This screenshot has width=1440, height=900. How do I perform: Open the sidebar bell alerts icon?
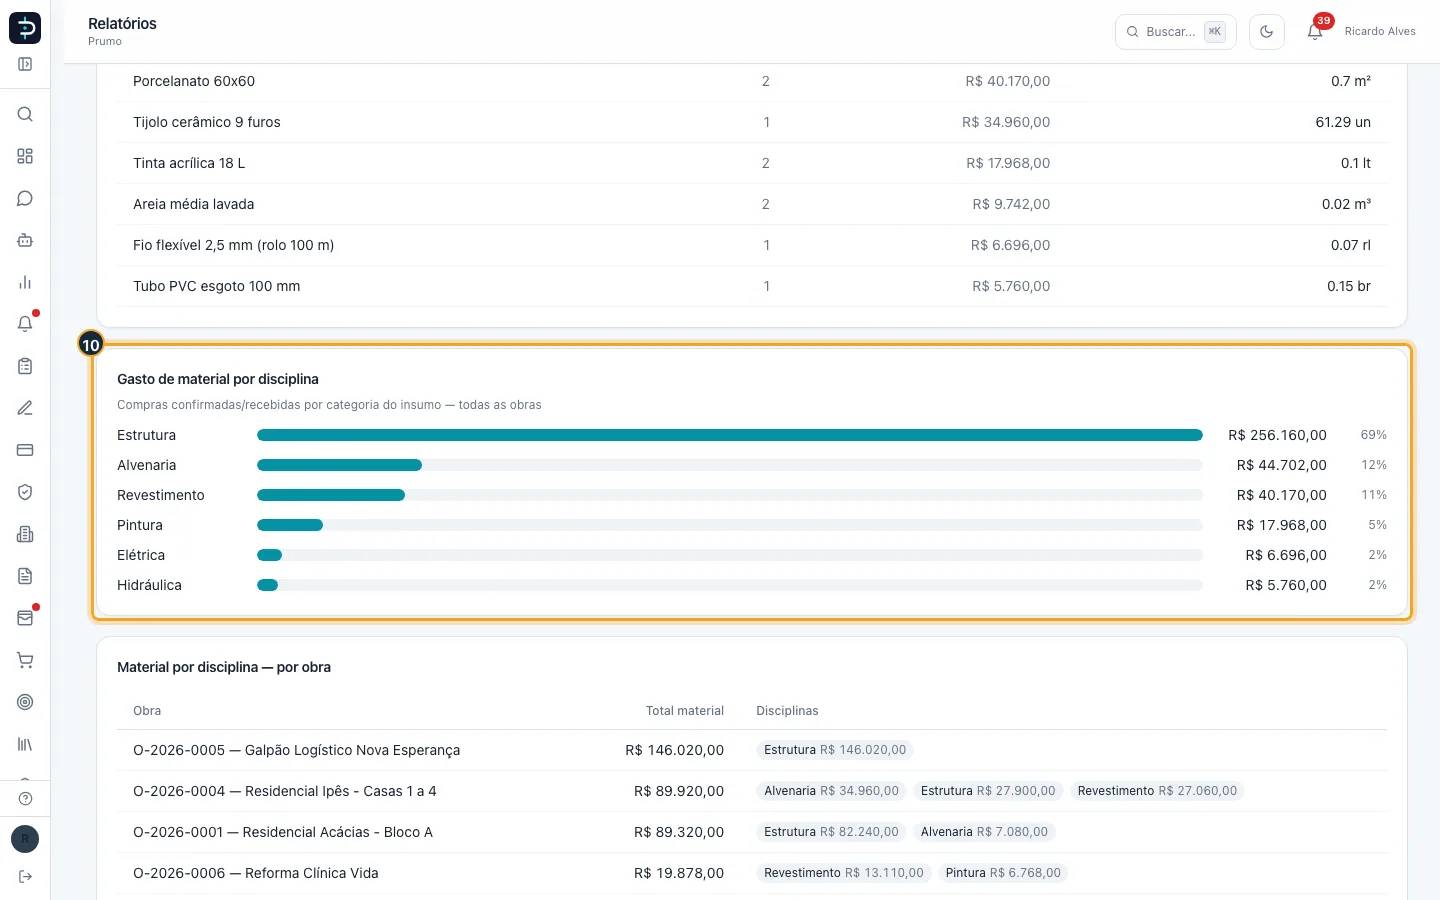(x=25, y=324)
